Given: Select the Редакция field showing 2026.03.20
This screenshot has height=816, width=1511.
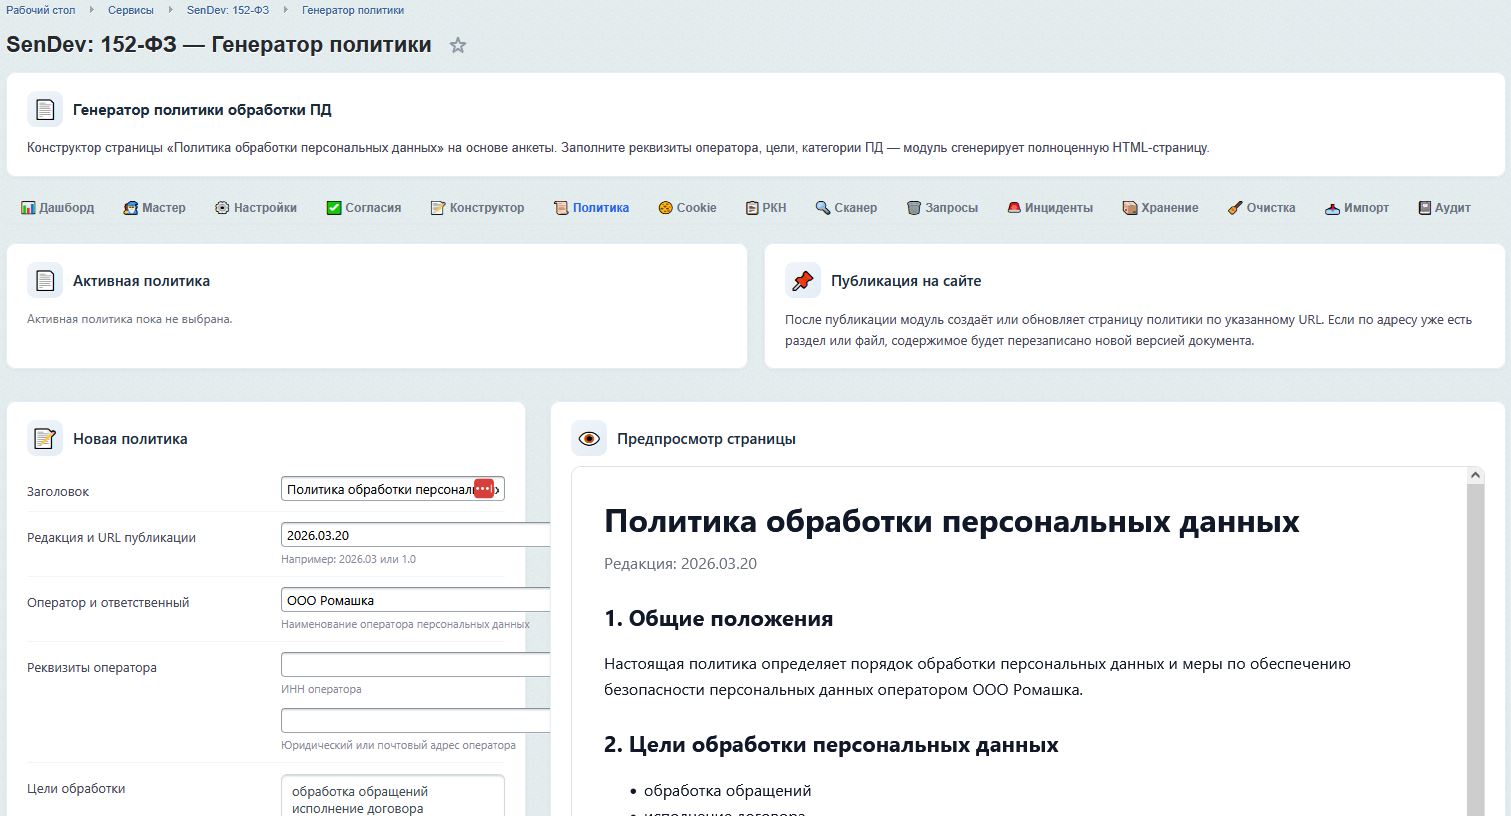Looking at the screenshot, I should point(415,534).
